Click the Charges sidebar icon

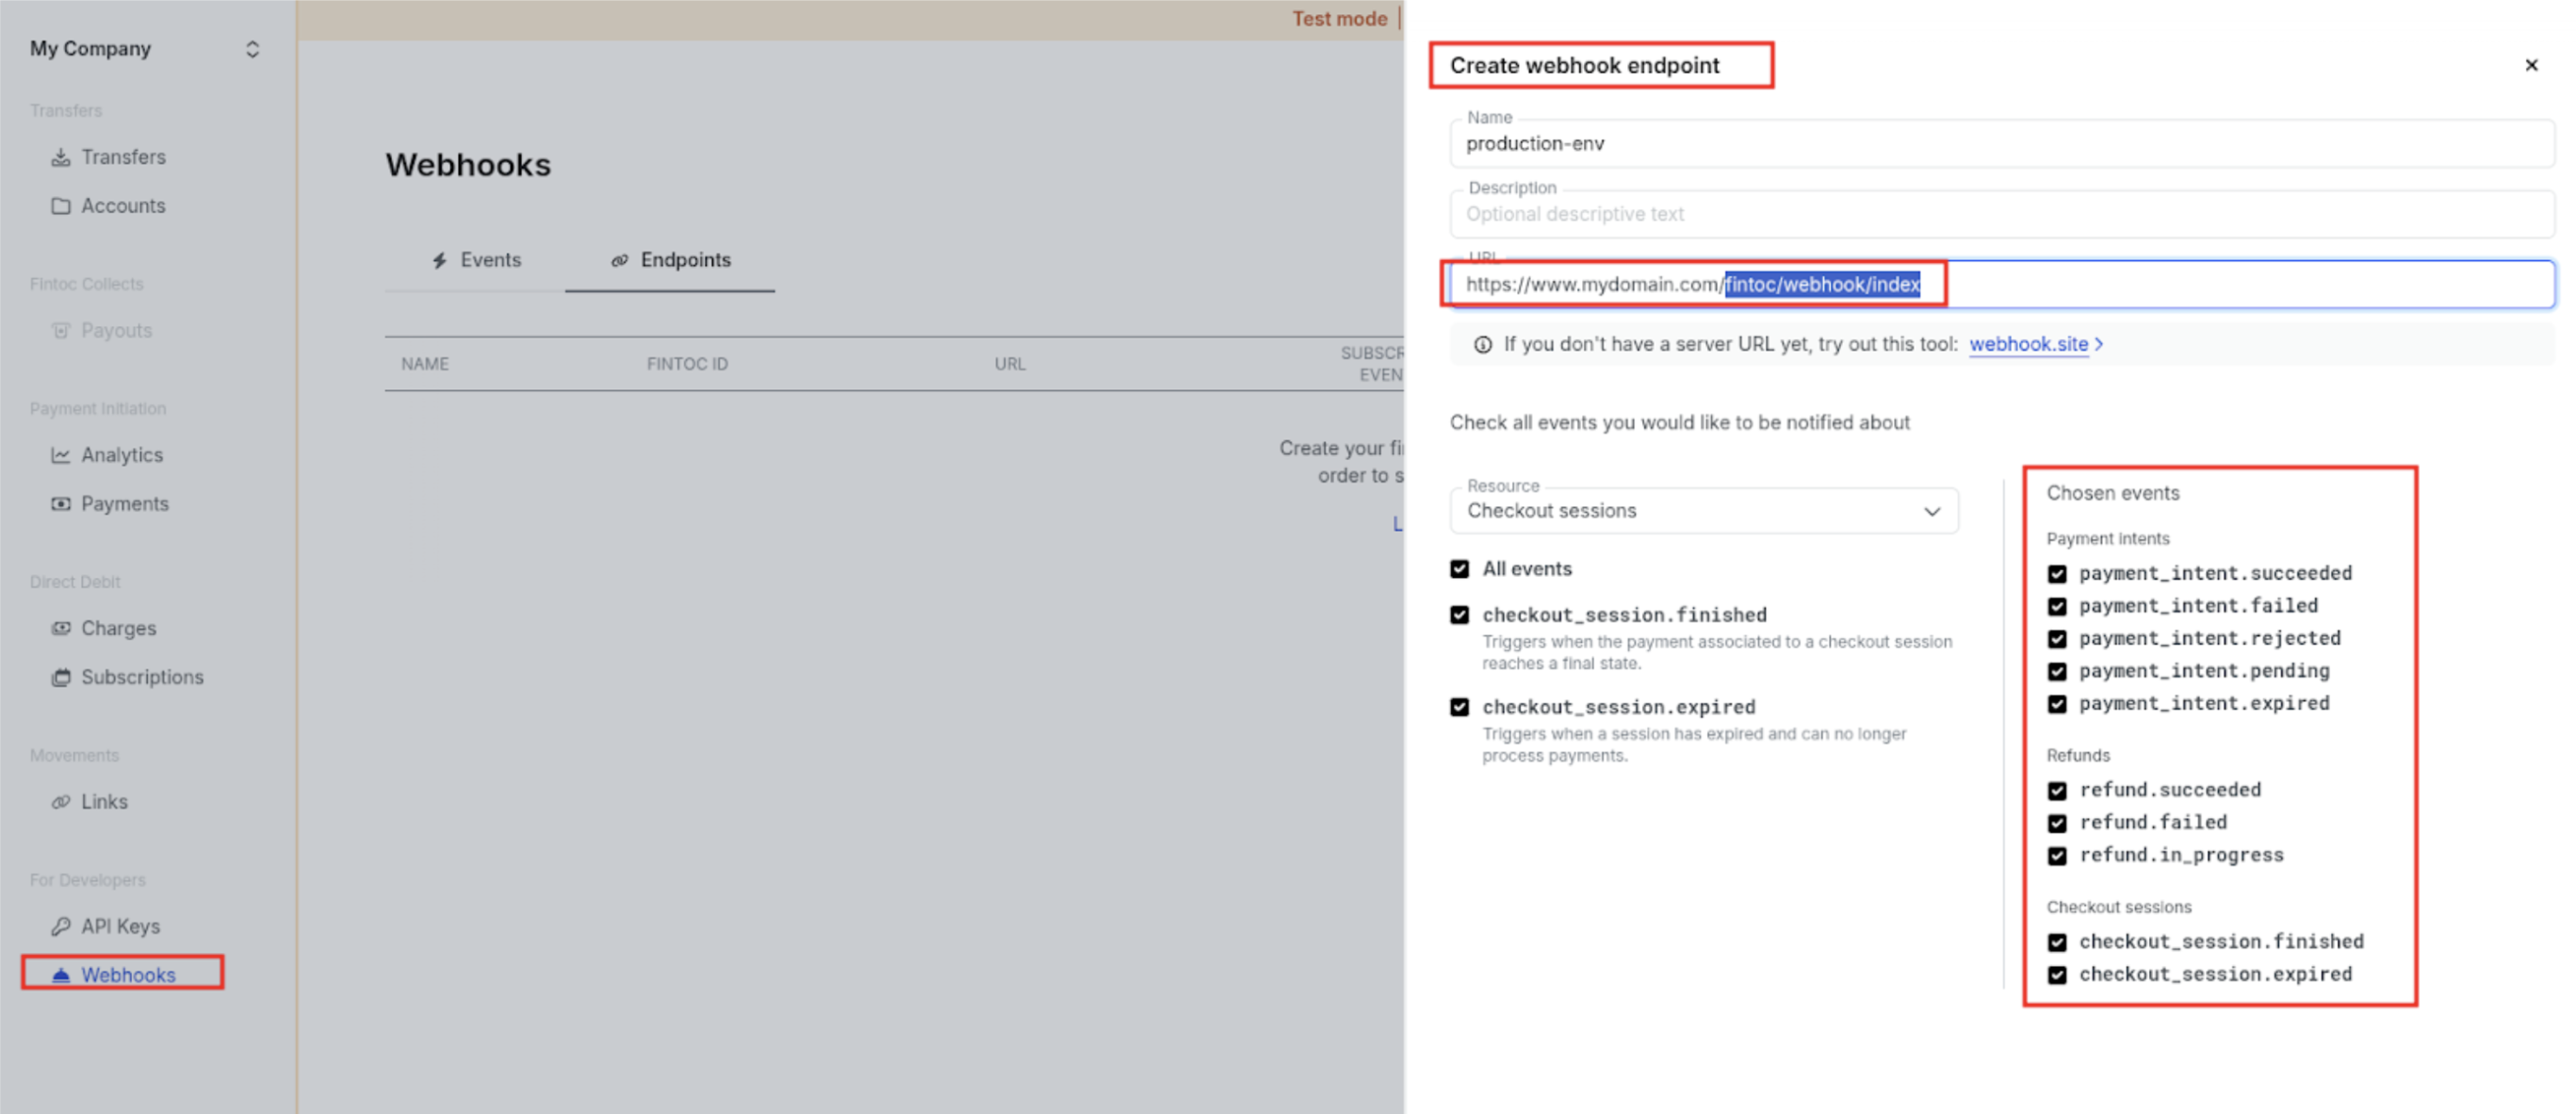[61, 628]
